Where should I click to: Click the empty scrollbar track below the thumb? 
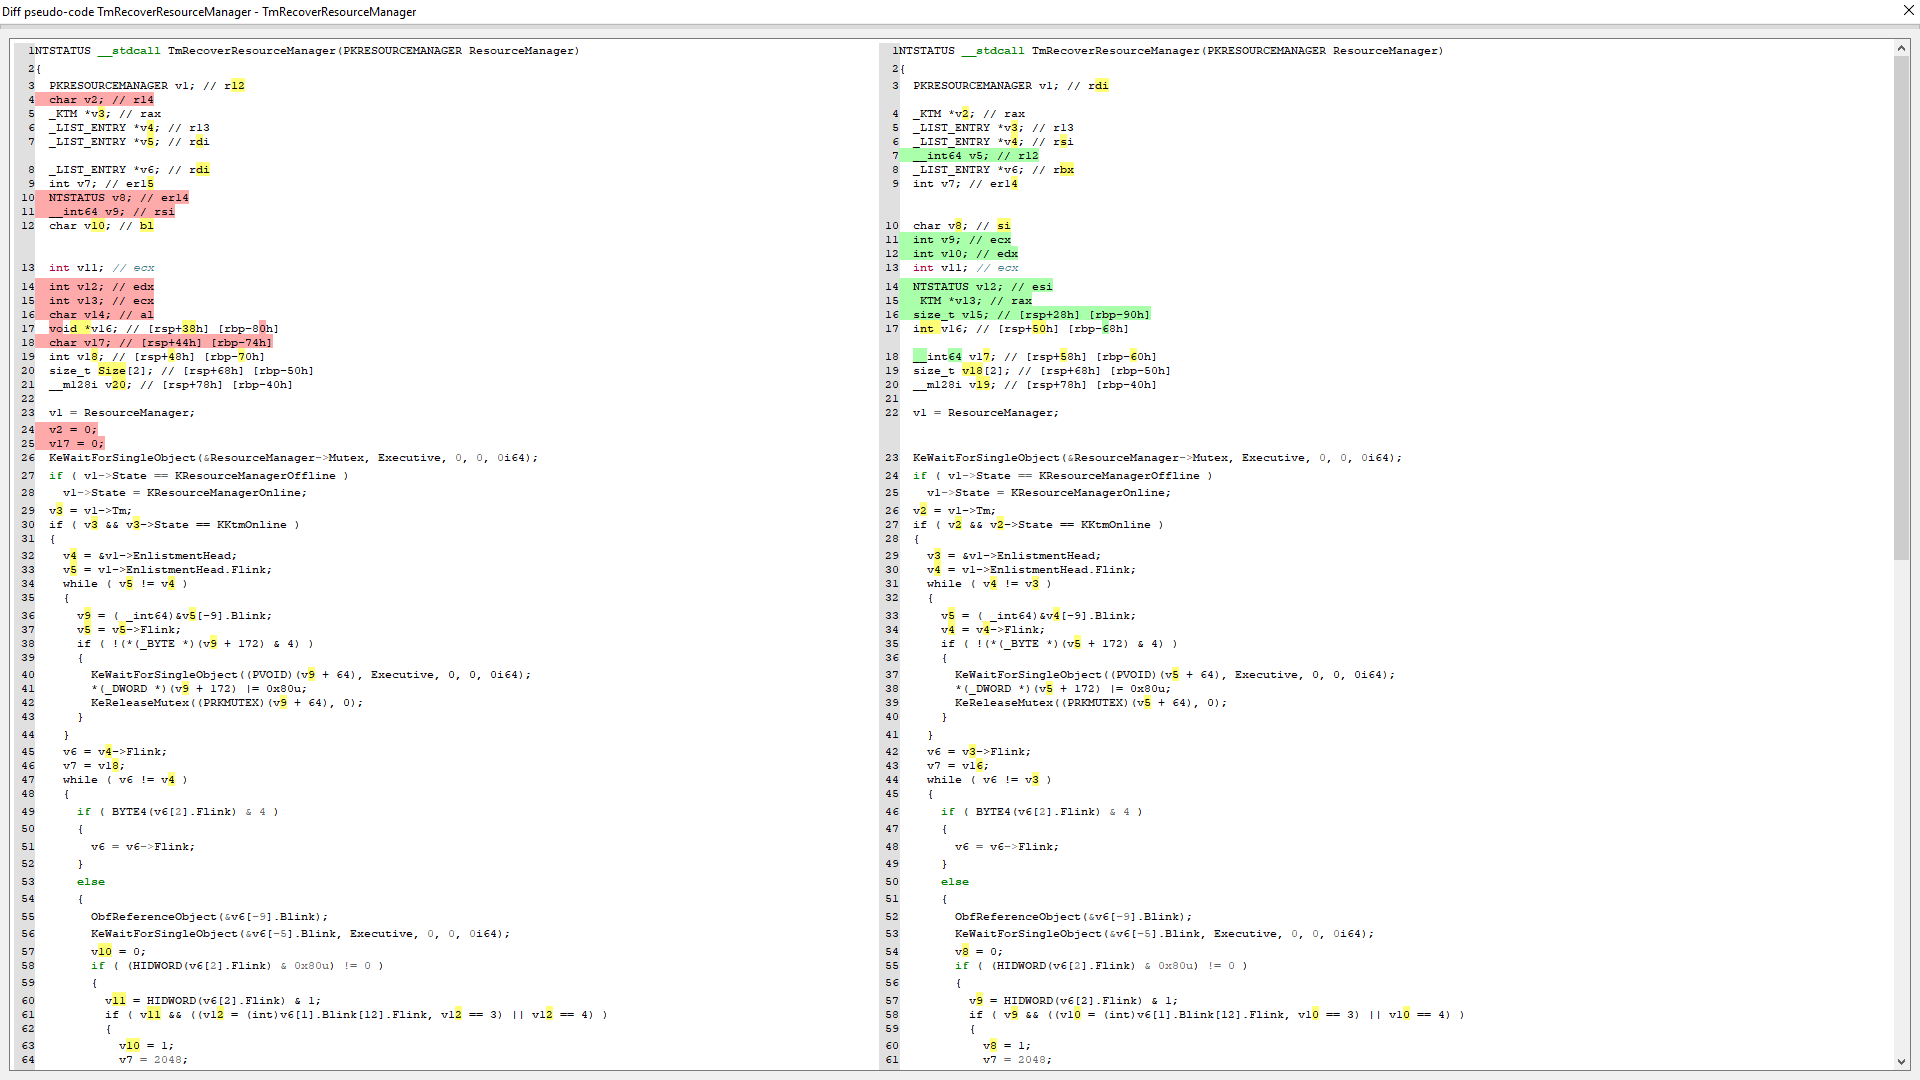[x=1901, y=800]
